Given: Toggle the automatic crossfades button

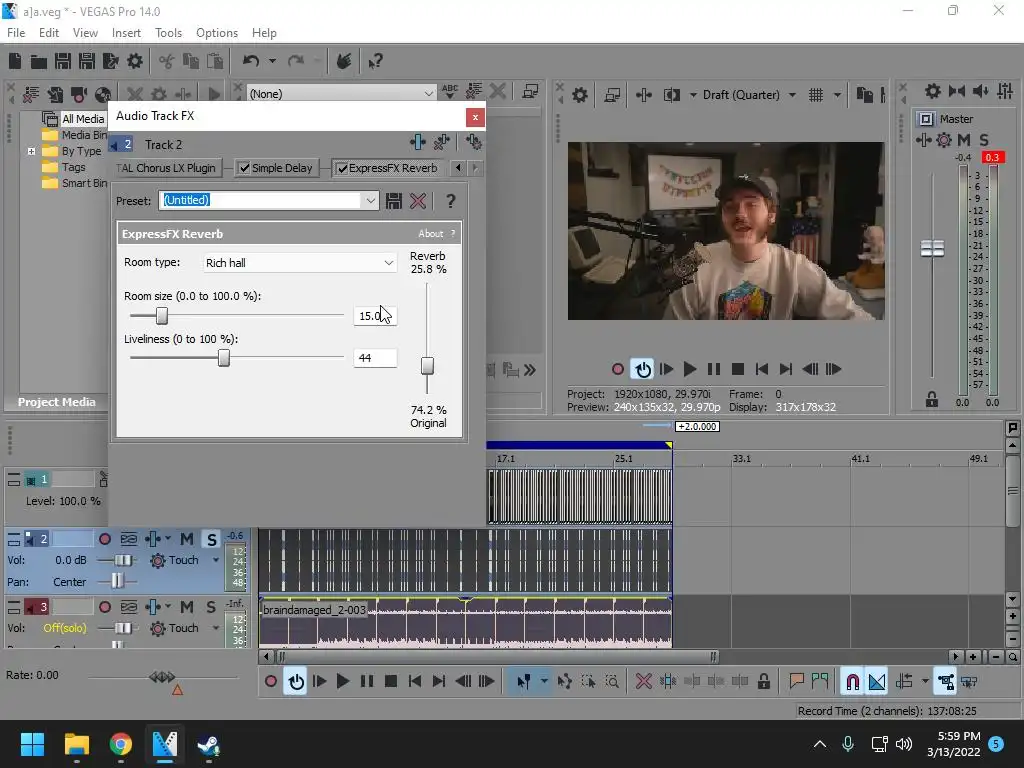Looking at the screenshot, I should click(877, 682).
